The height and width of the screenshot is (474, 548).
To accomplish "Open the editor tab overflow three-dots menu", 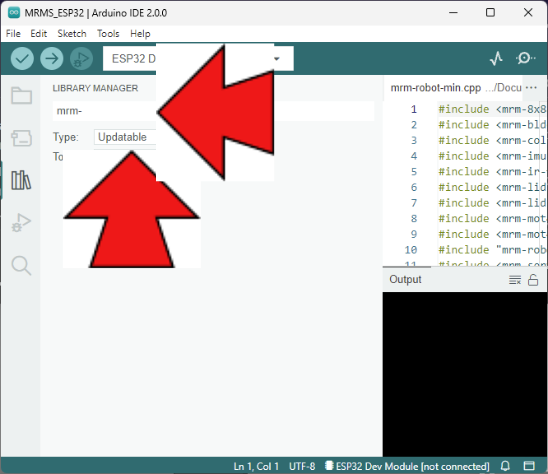I will pyautogui.click(x=531, y=87).
